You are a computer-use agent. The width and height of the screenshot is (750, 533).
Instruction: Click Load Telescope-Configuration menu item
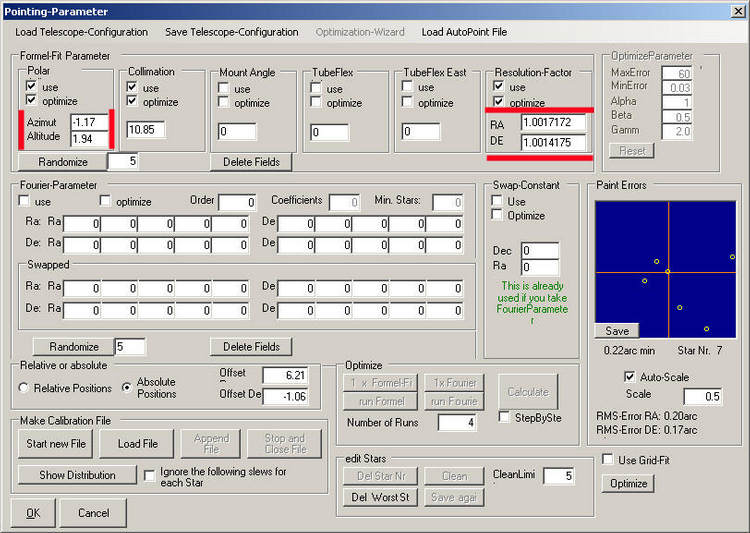click(x=81, y=32)
